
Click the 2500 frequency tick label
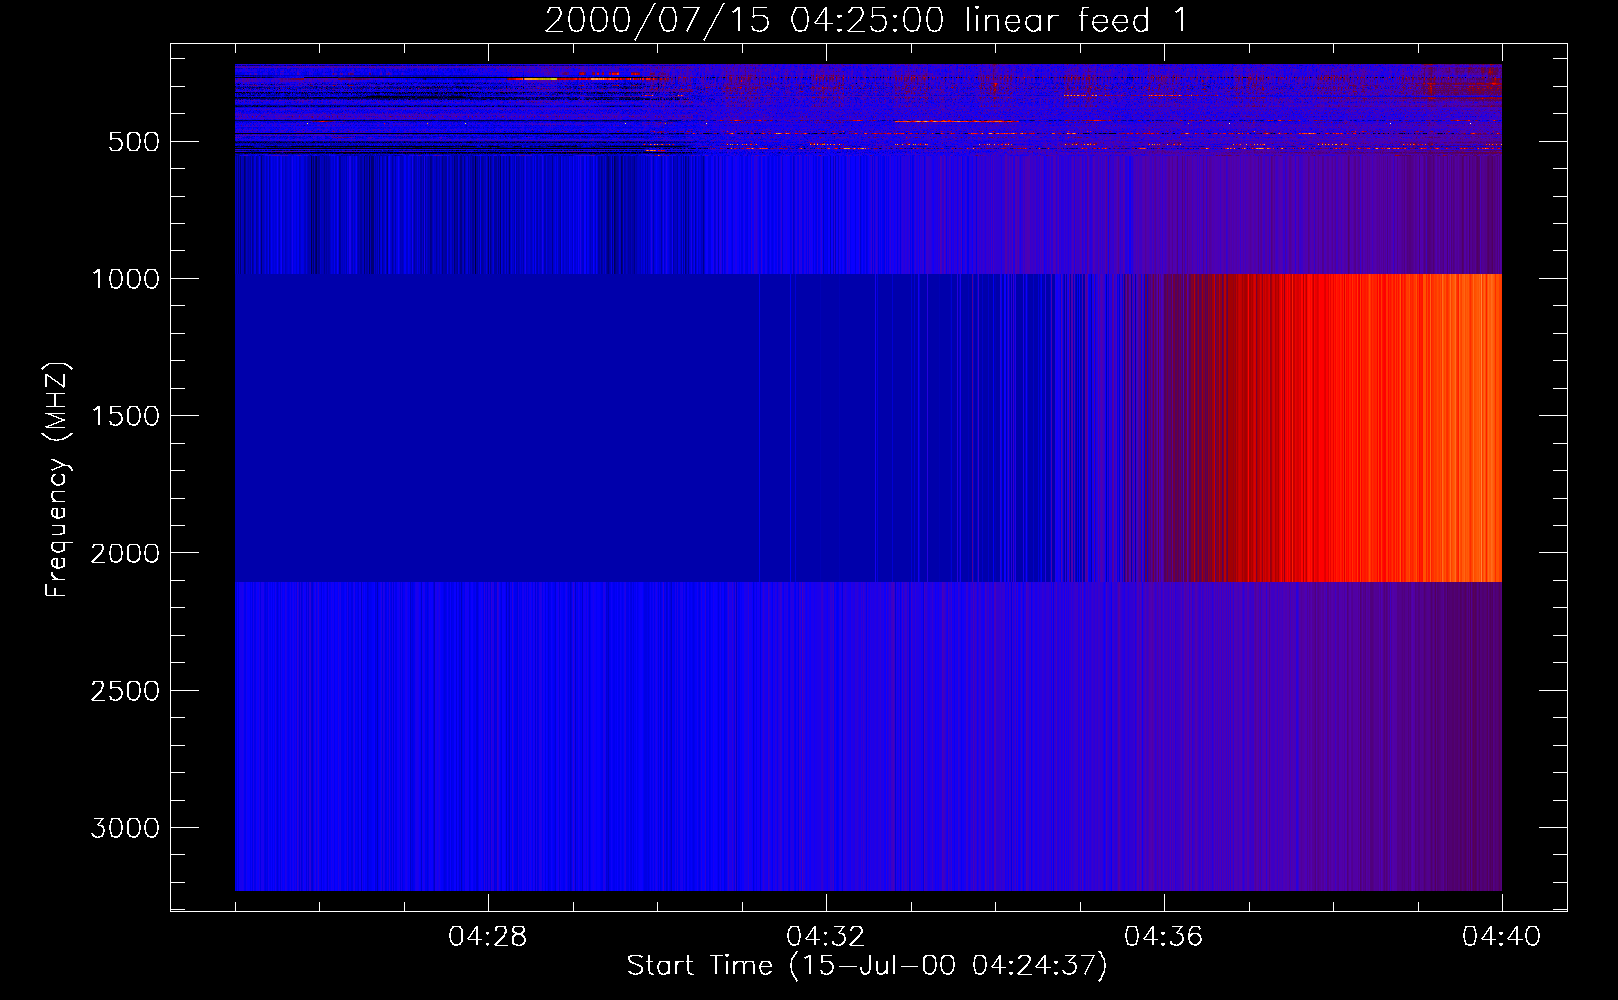click(x=125, y=691)
